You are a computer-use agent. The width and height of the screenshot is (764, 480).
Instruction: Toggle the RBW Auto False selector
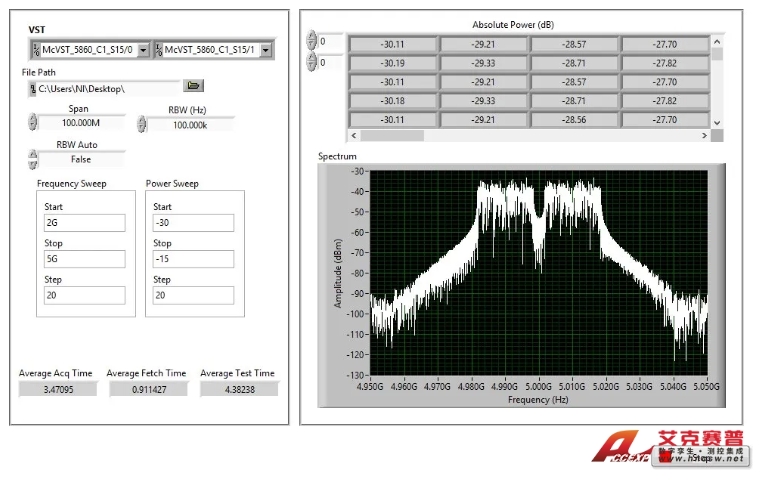[33, 159]
